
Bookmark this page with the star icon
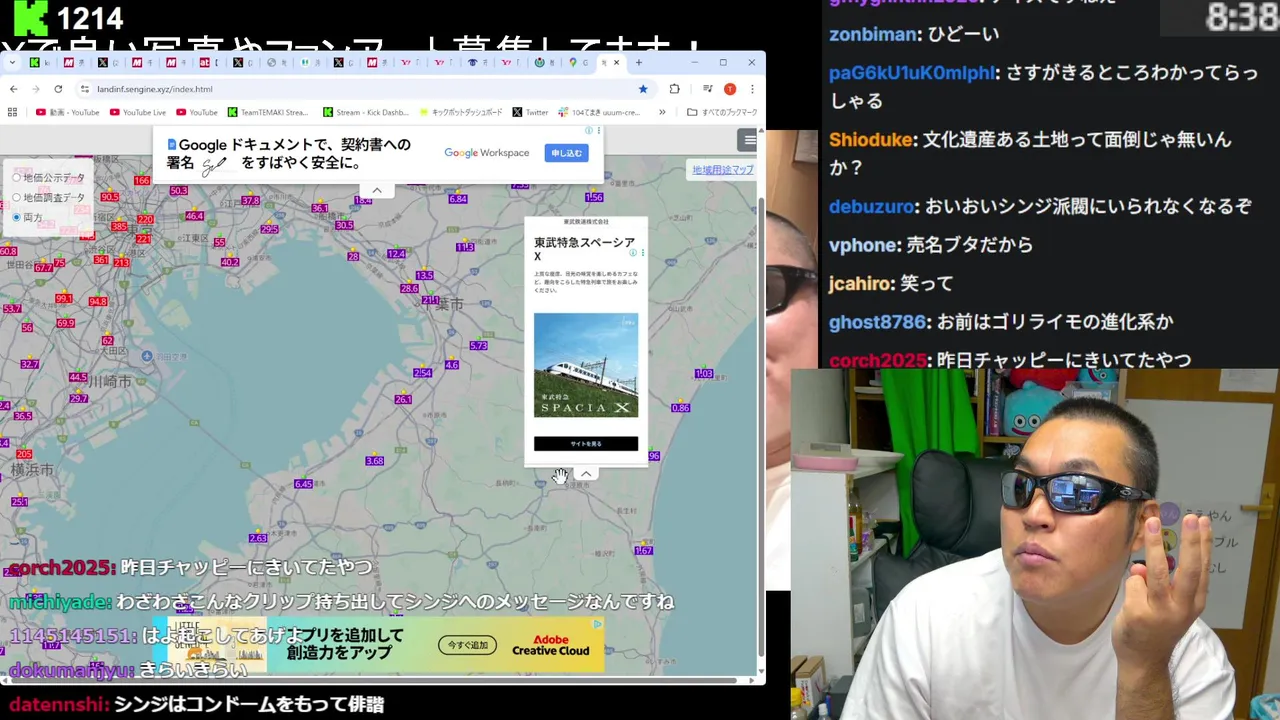(x=643, y=89)
